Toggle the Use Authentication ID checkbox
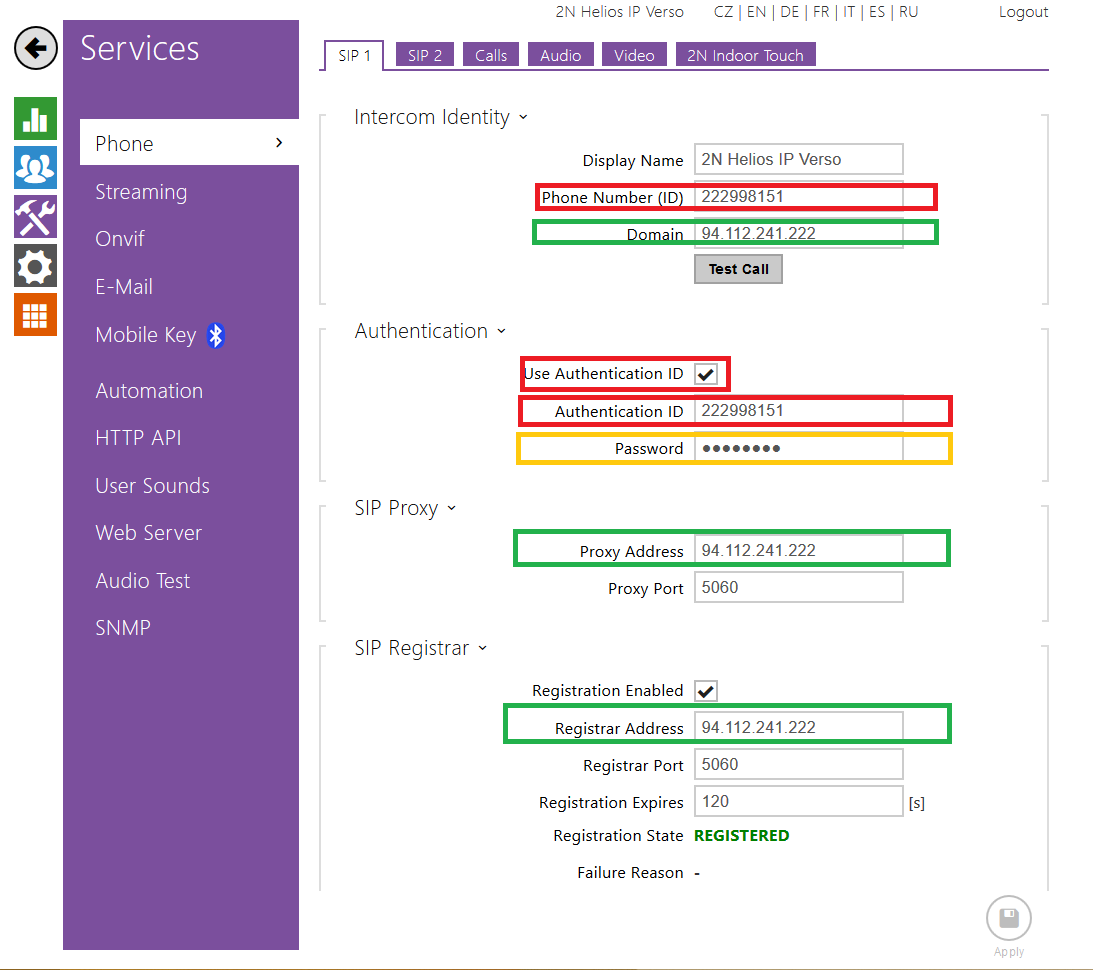1093x970 pixels. 706,374
